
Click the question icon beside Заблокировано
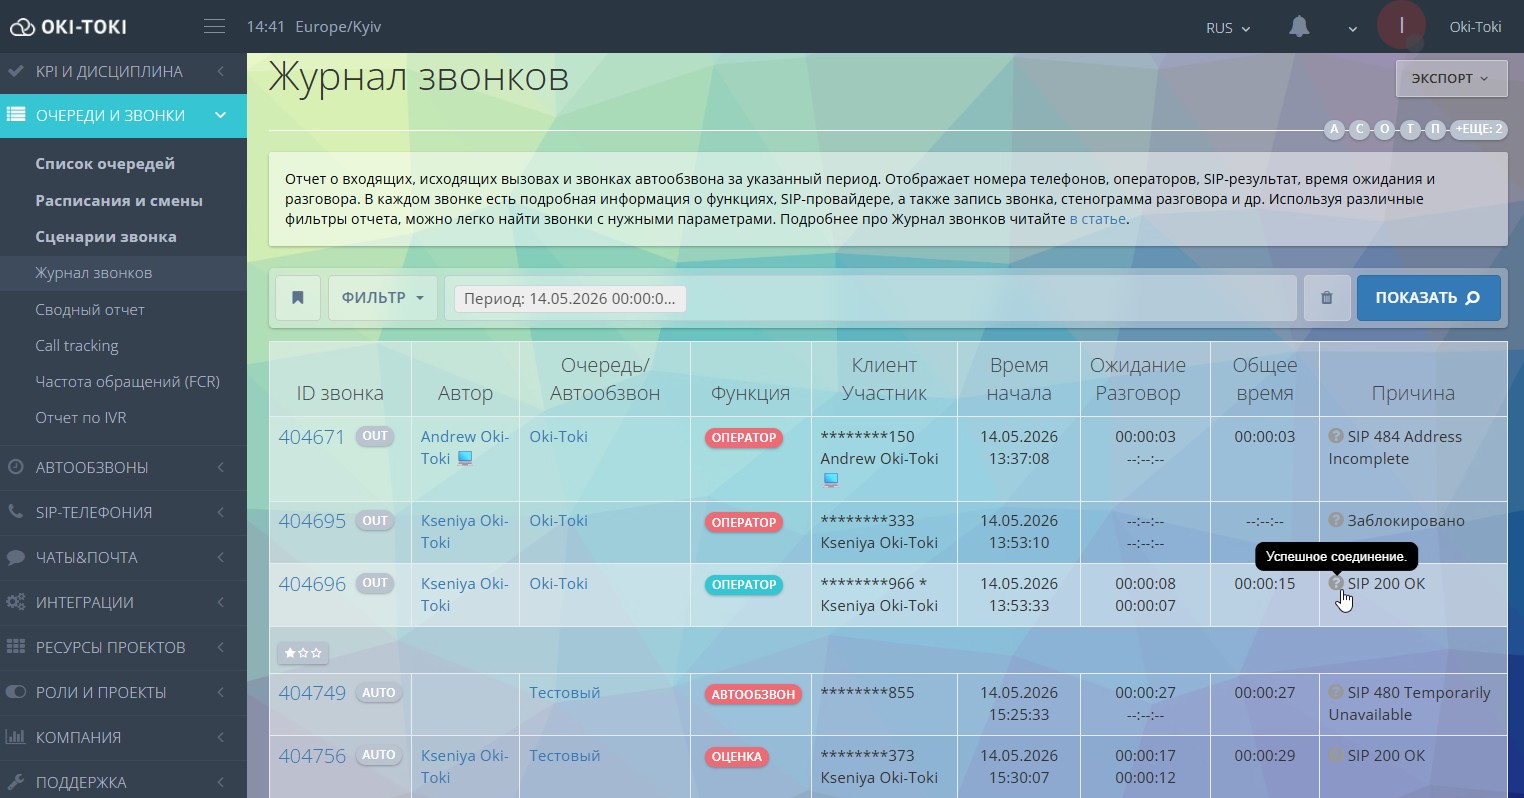[1335, 520]
